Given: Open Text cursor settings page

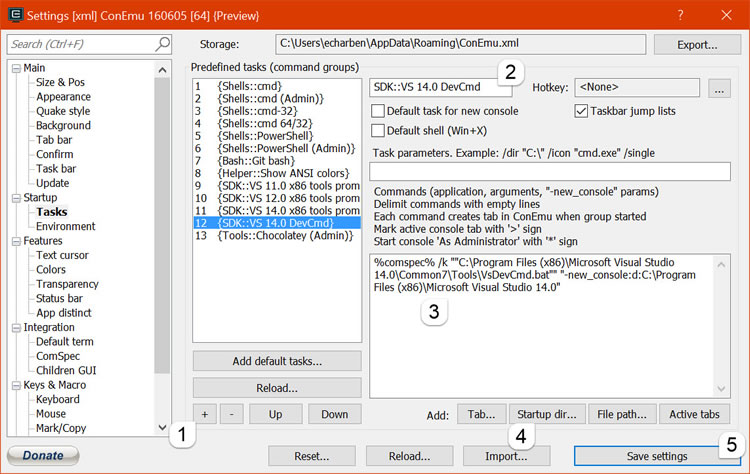Looking at the screenshot, I should [x=62, y=255].
